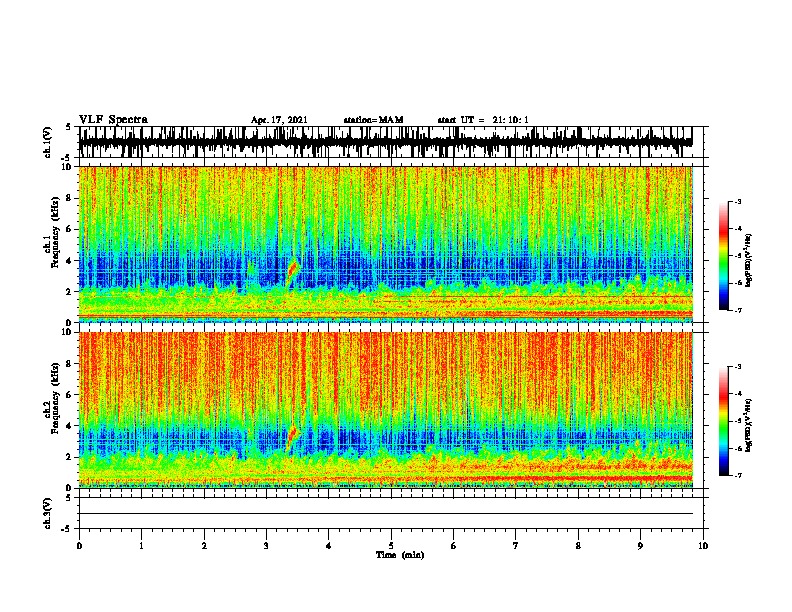Click the flat ch.3 signal line
Image resolution: width=792 pixels, height=612 pixels.
386,514
